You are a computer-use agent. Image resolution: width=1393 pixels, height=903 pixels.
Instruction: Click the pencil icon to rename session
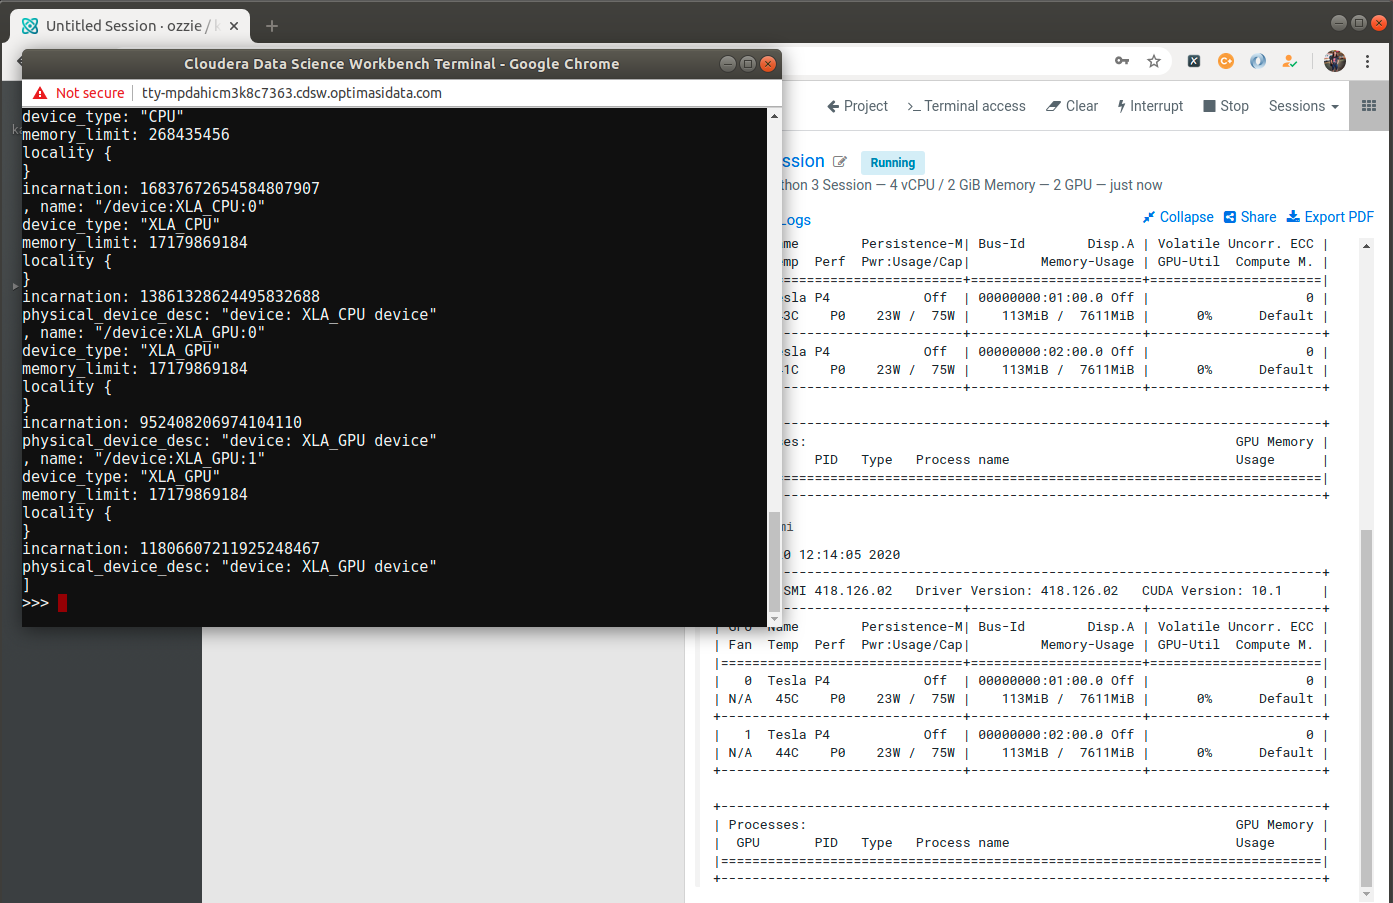[840, 162]
